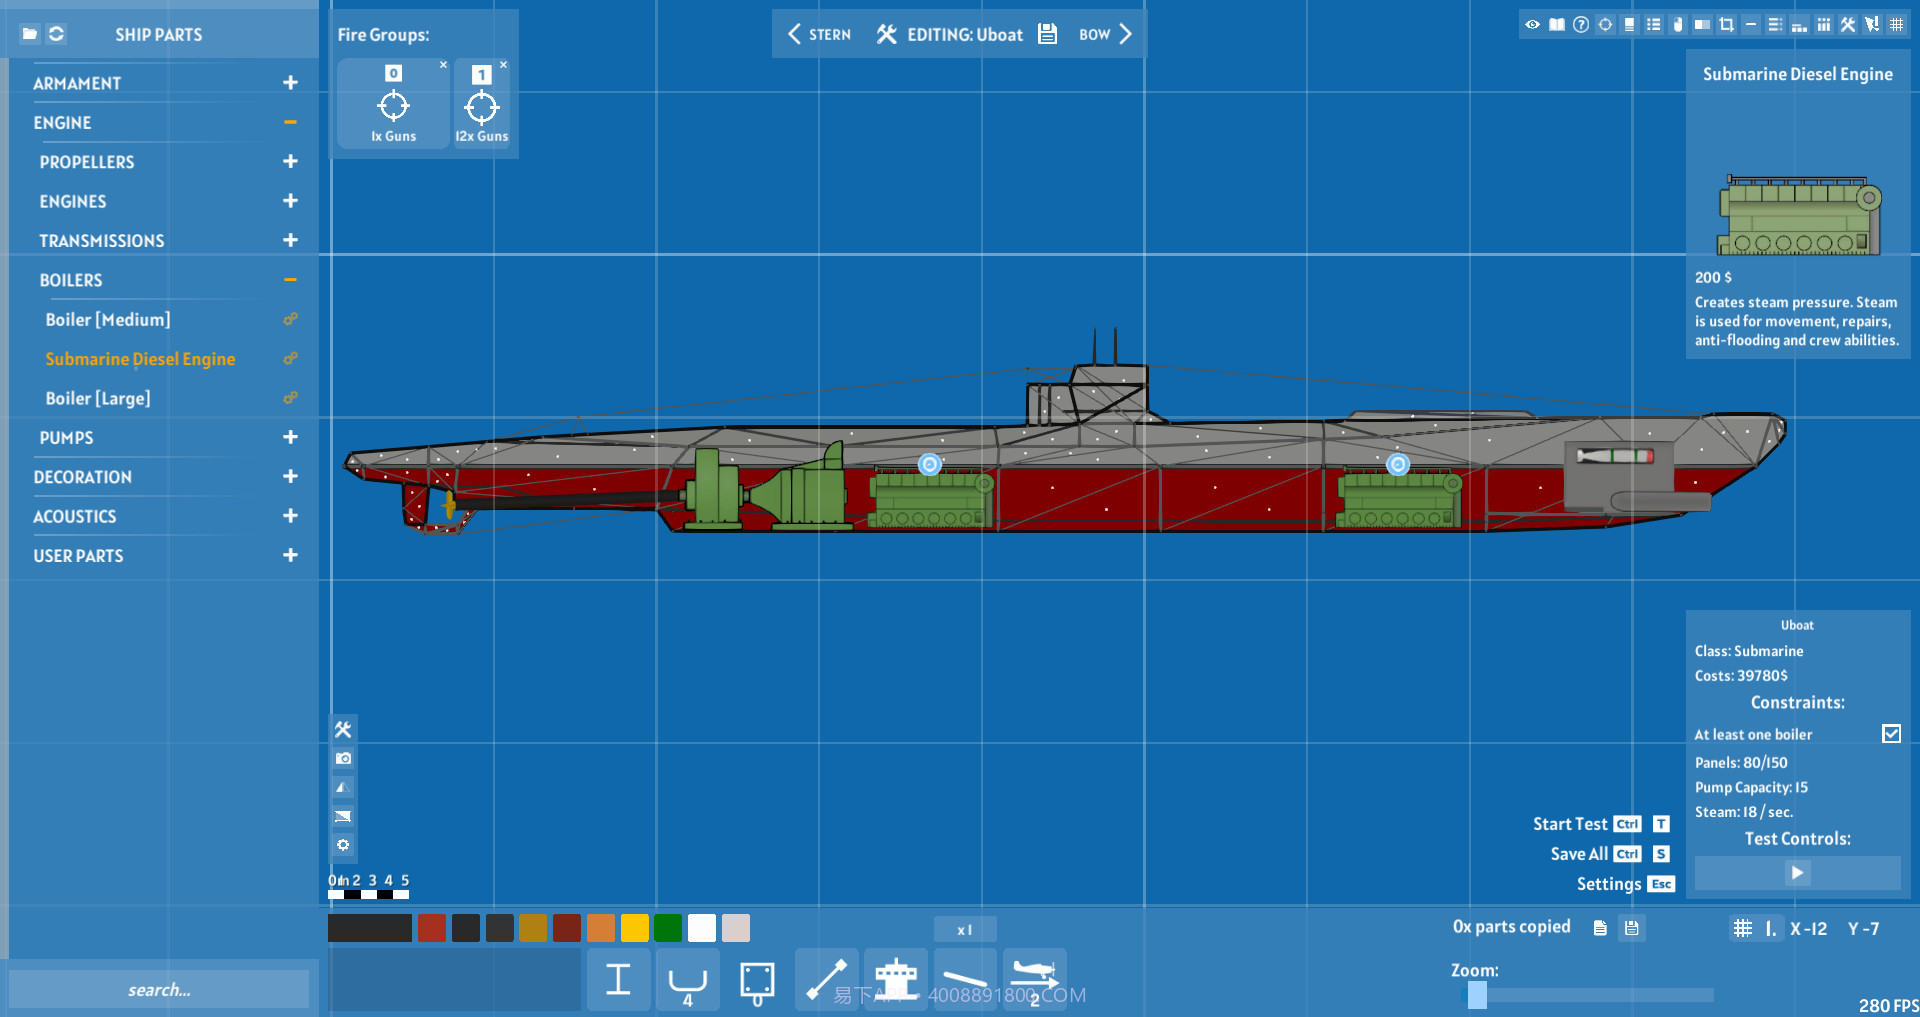Open the gear settings icon in left strip
1920x1017 pixels.
[x=343, y=845]
